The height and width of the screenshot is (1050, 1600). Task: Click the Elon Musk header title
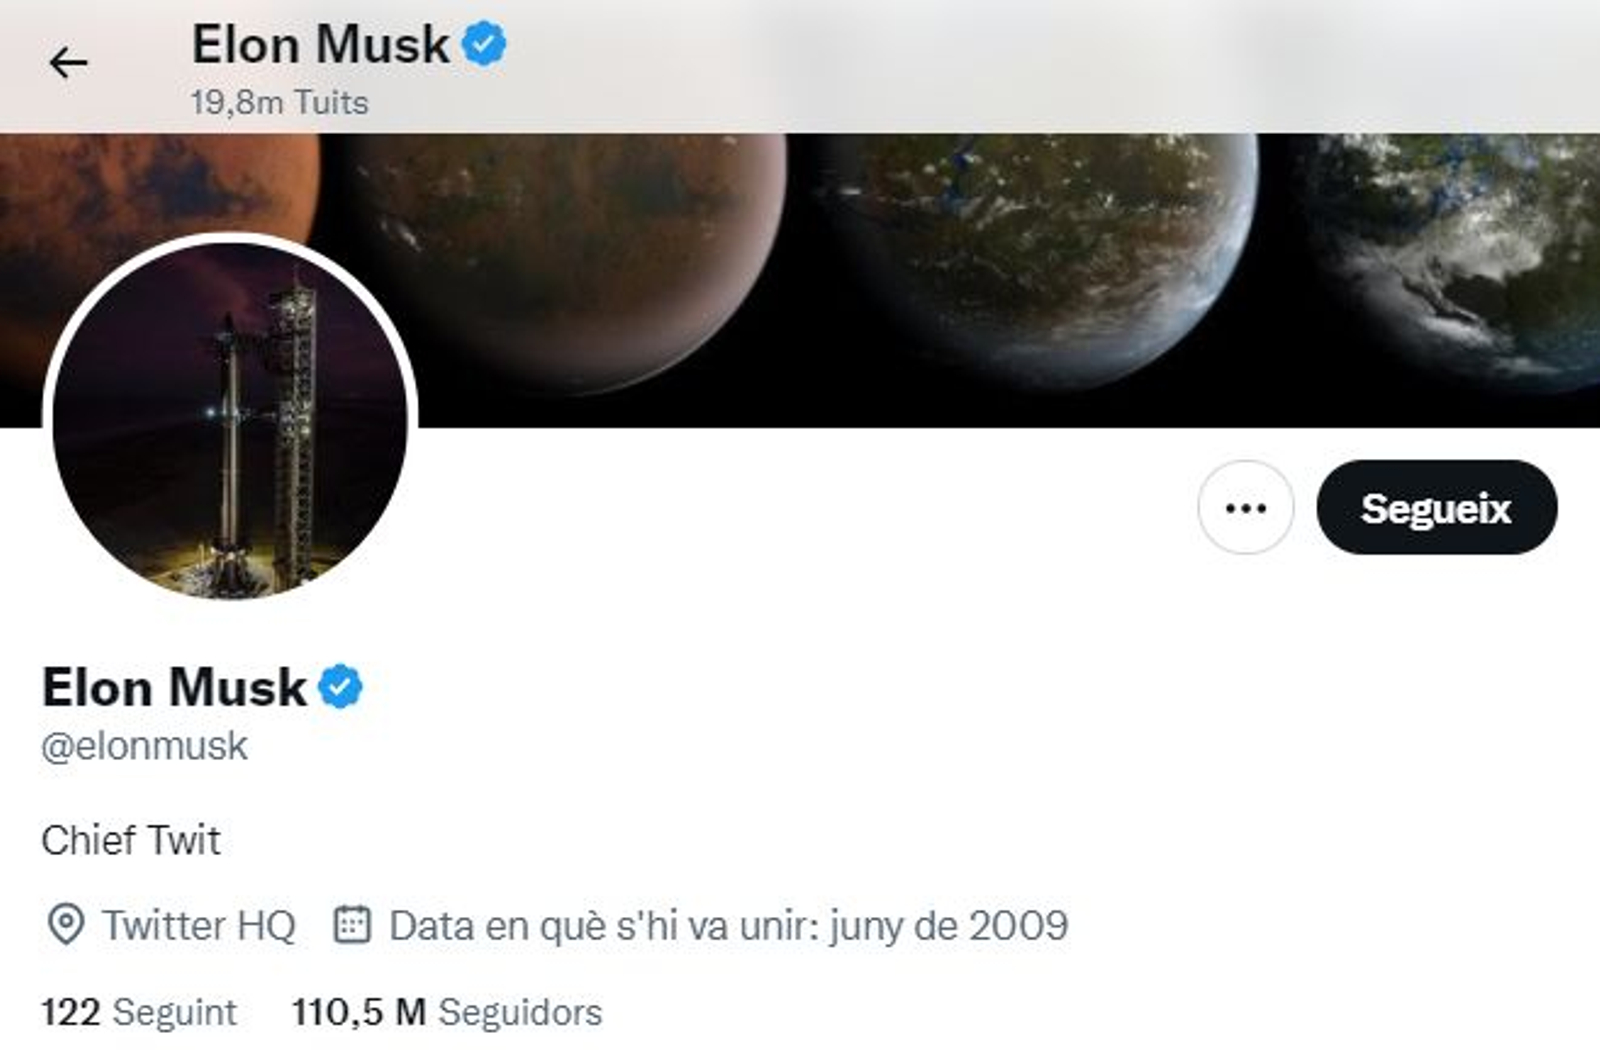(320, 42)
